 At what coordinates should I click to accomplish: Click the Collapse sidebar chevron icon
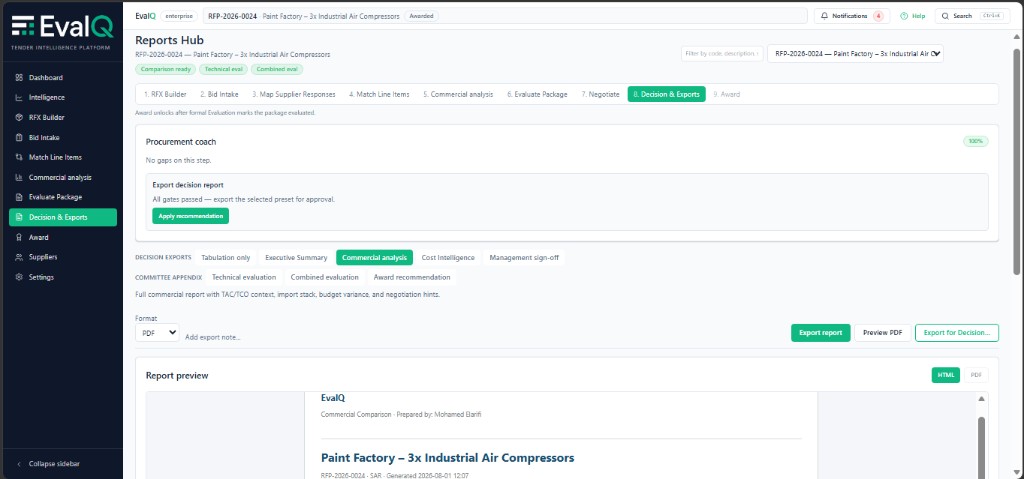pyautogui.click(x=19, y=464)
